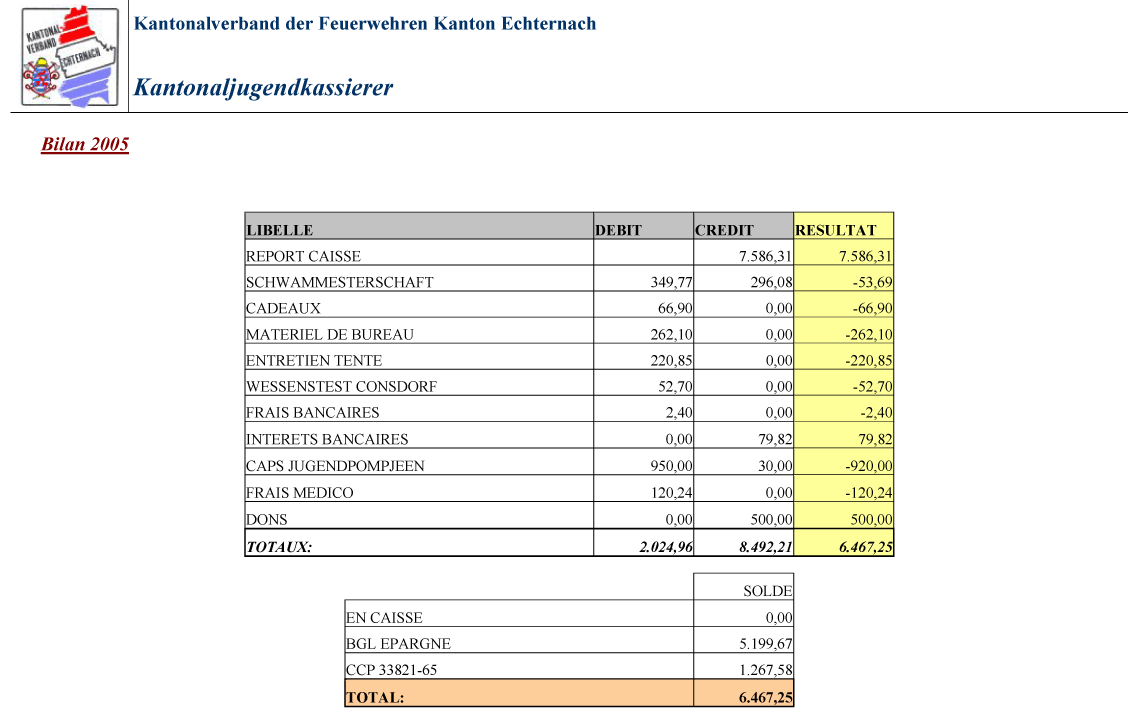Screen dimensions: 1128x727
Task: Click the 'CCP 33821-65' label
Action: (x=391, y=669)
